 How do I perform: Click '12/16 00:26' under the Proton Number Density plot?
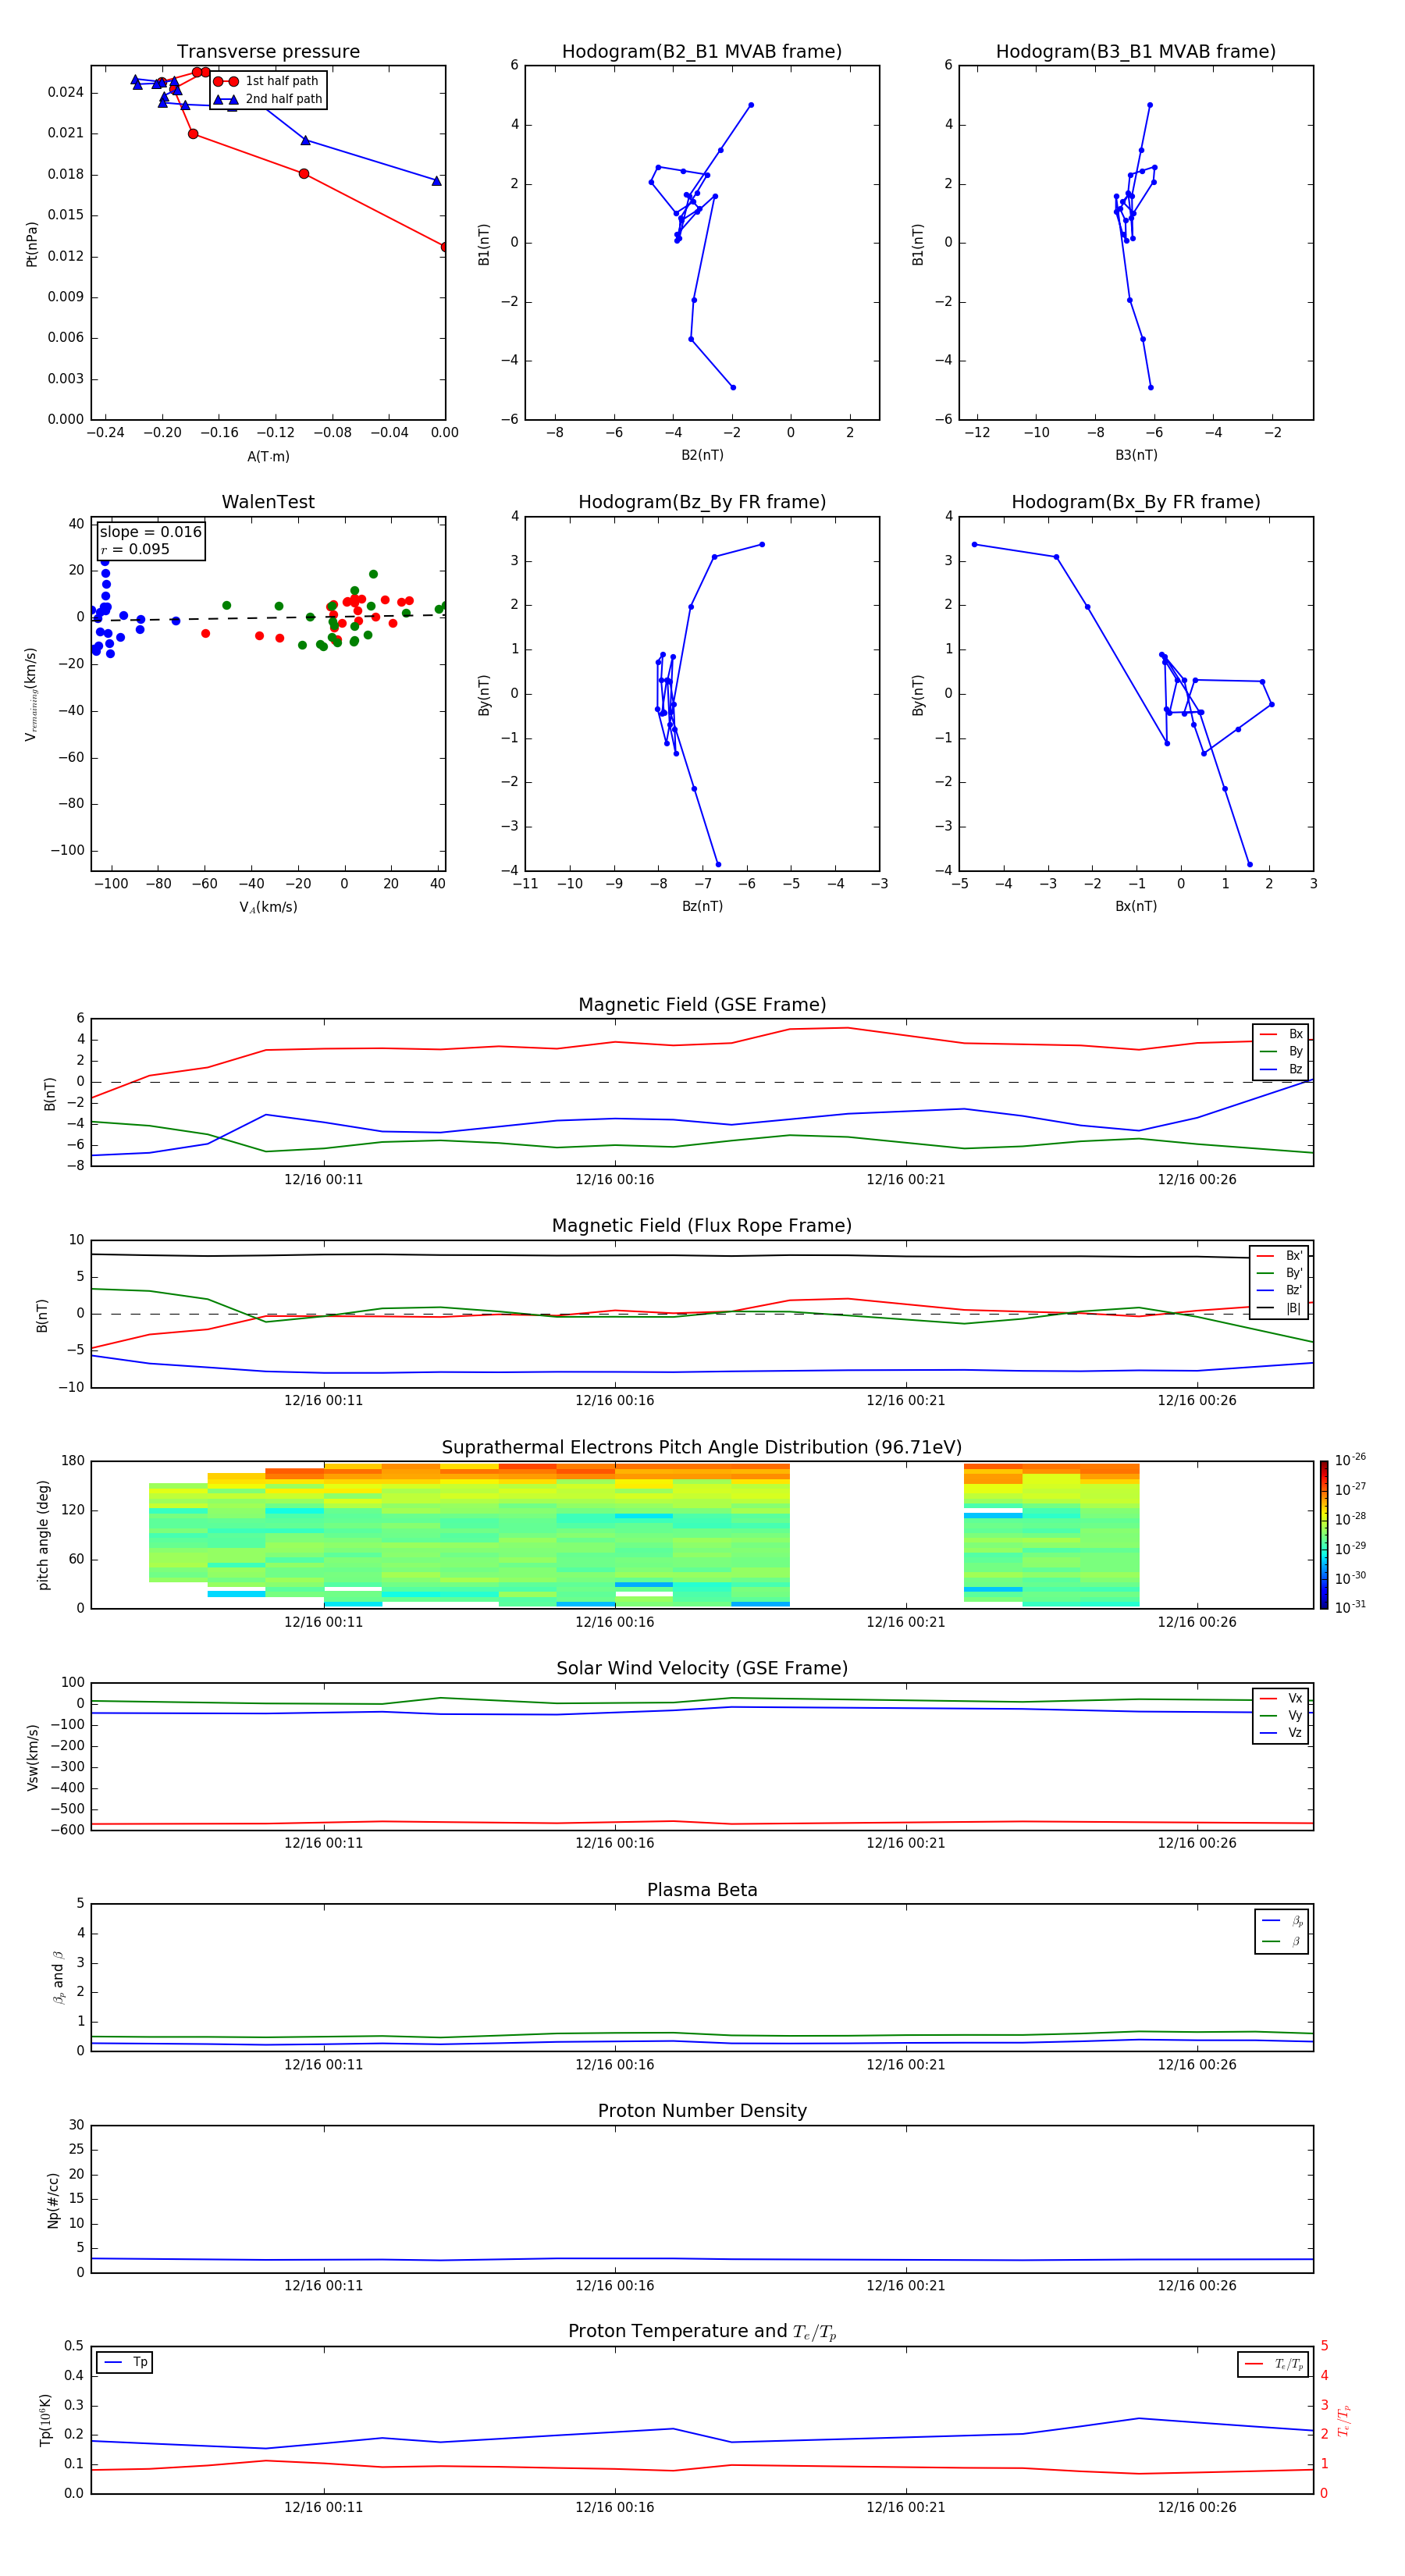pyautogui.click(x=1196, y=2286)
